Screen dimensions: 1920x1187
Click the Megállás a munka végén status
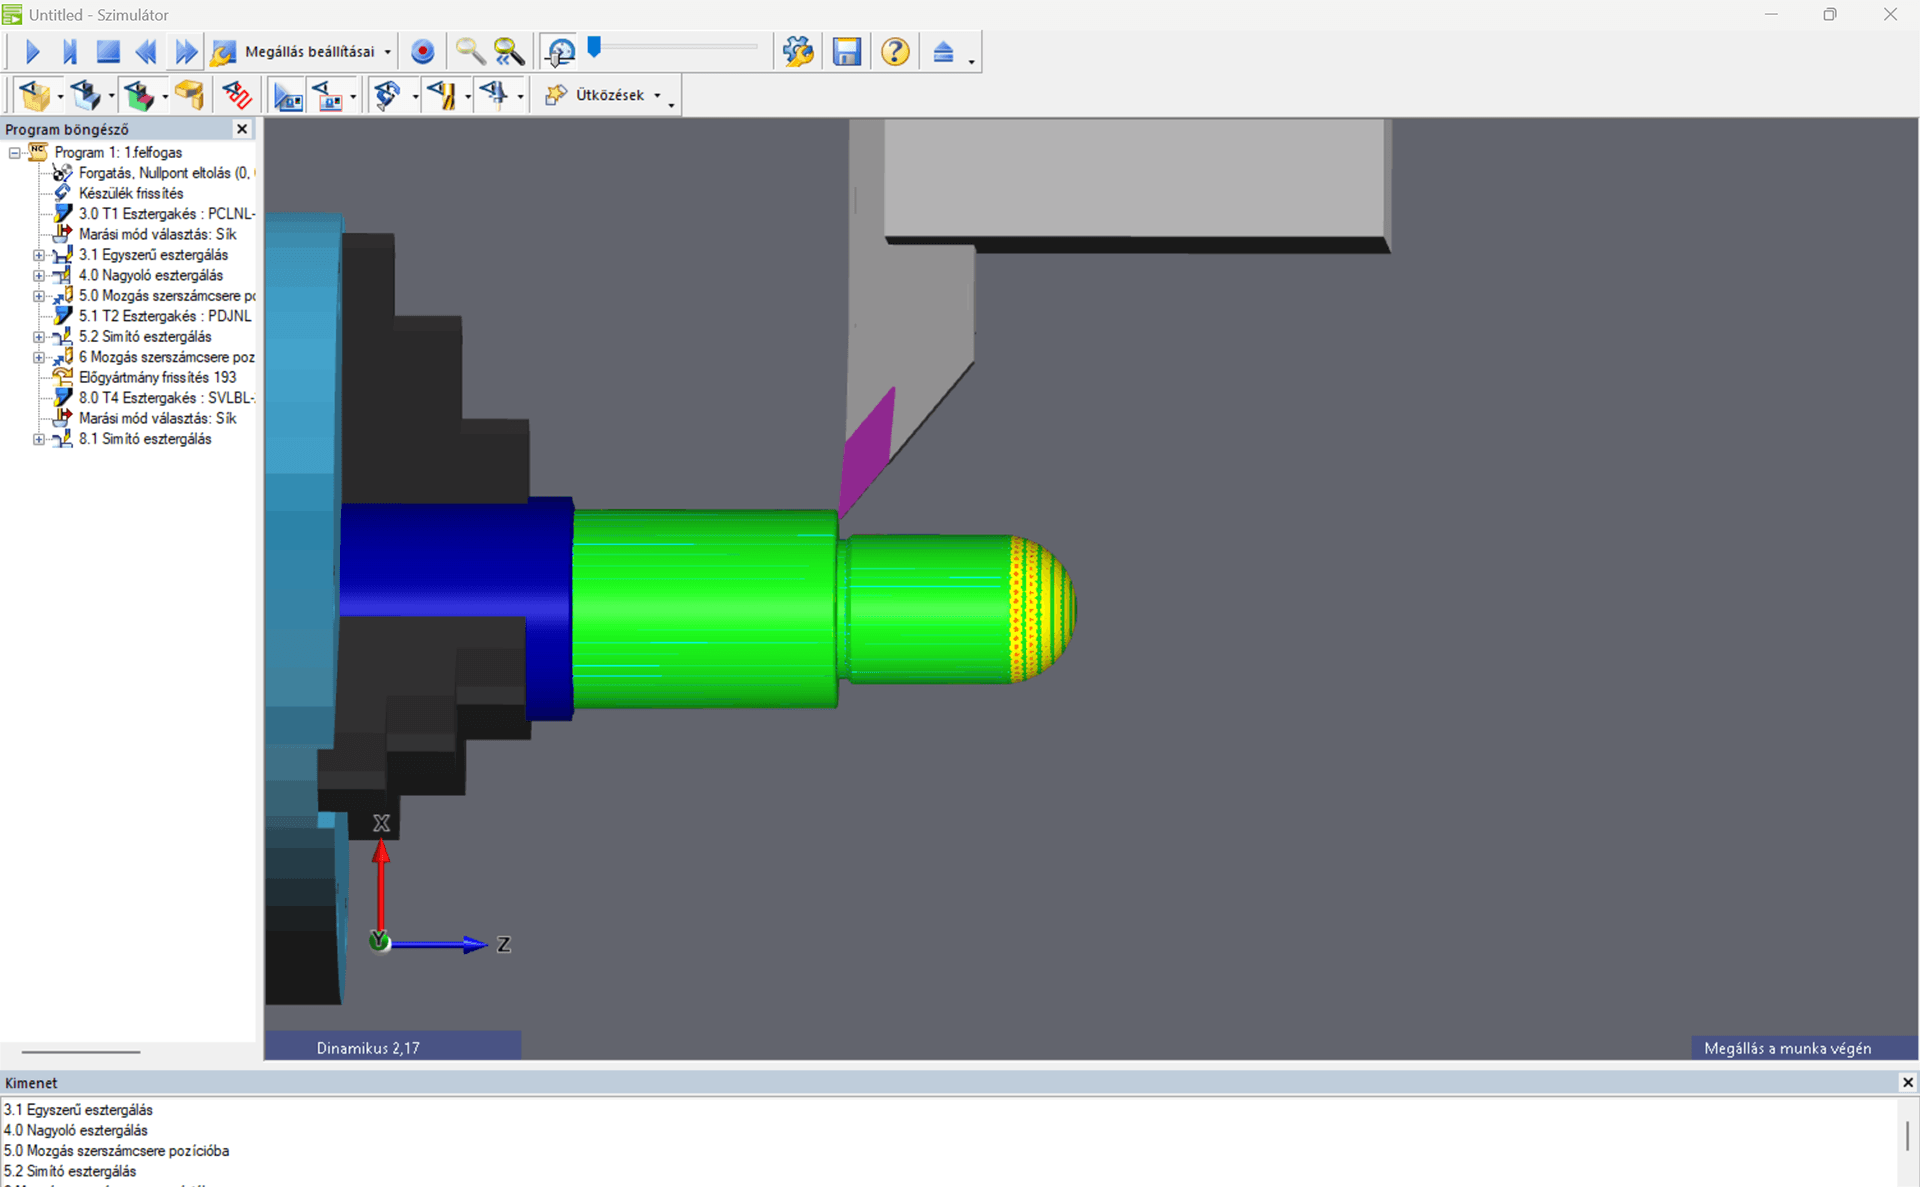pyautogui.click(x=1786, y=1048)
